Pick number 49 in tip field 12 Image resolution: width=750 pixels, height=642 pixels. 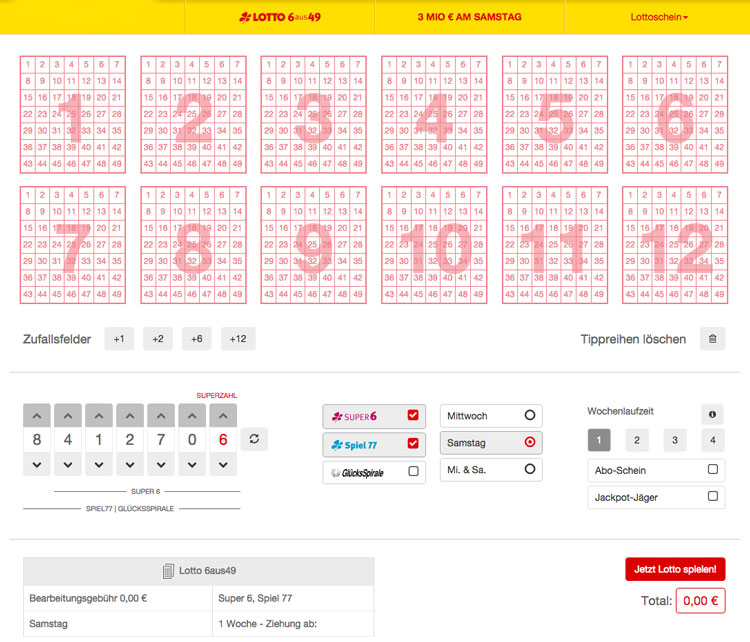point(719,294)
